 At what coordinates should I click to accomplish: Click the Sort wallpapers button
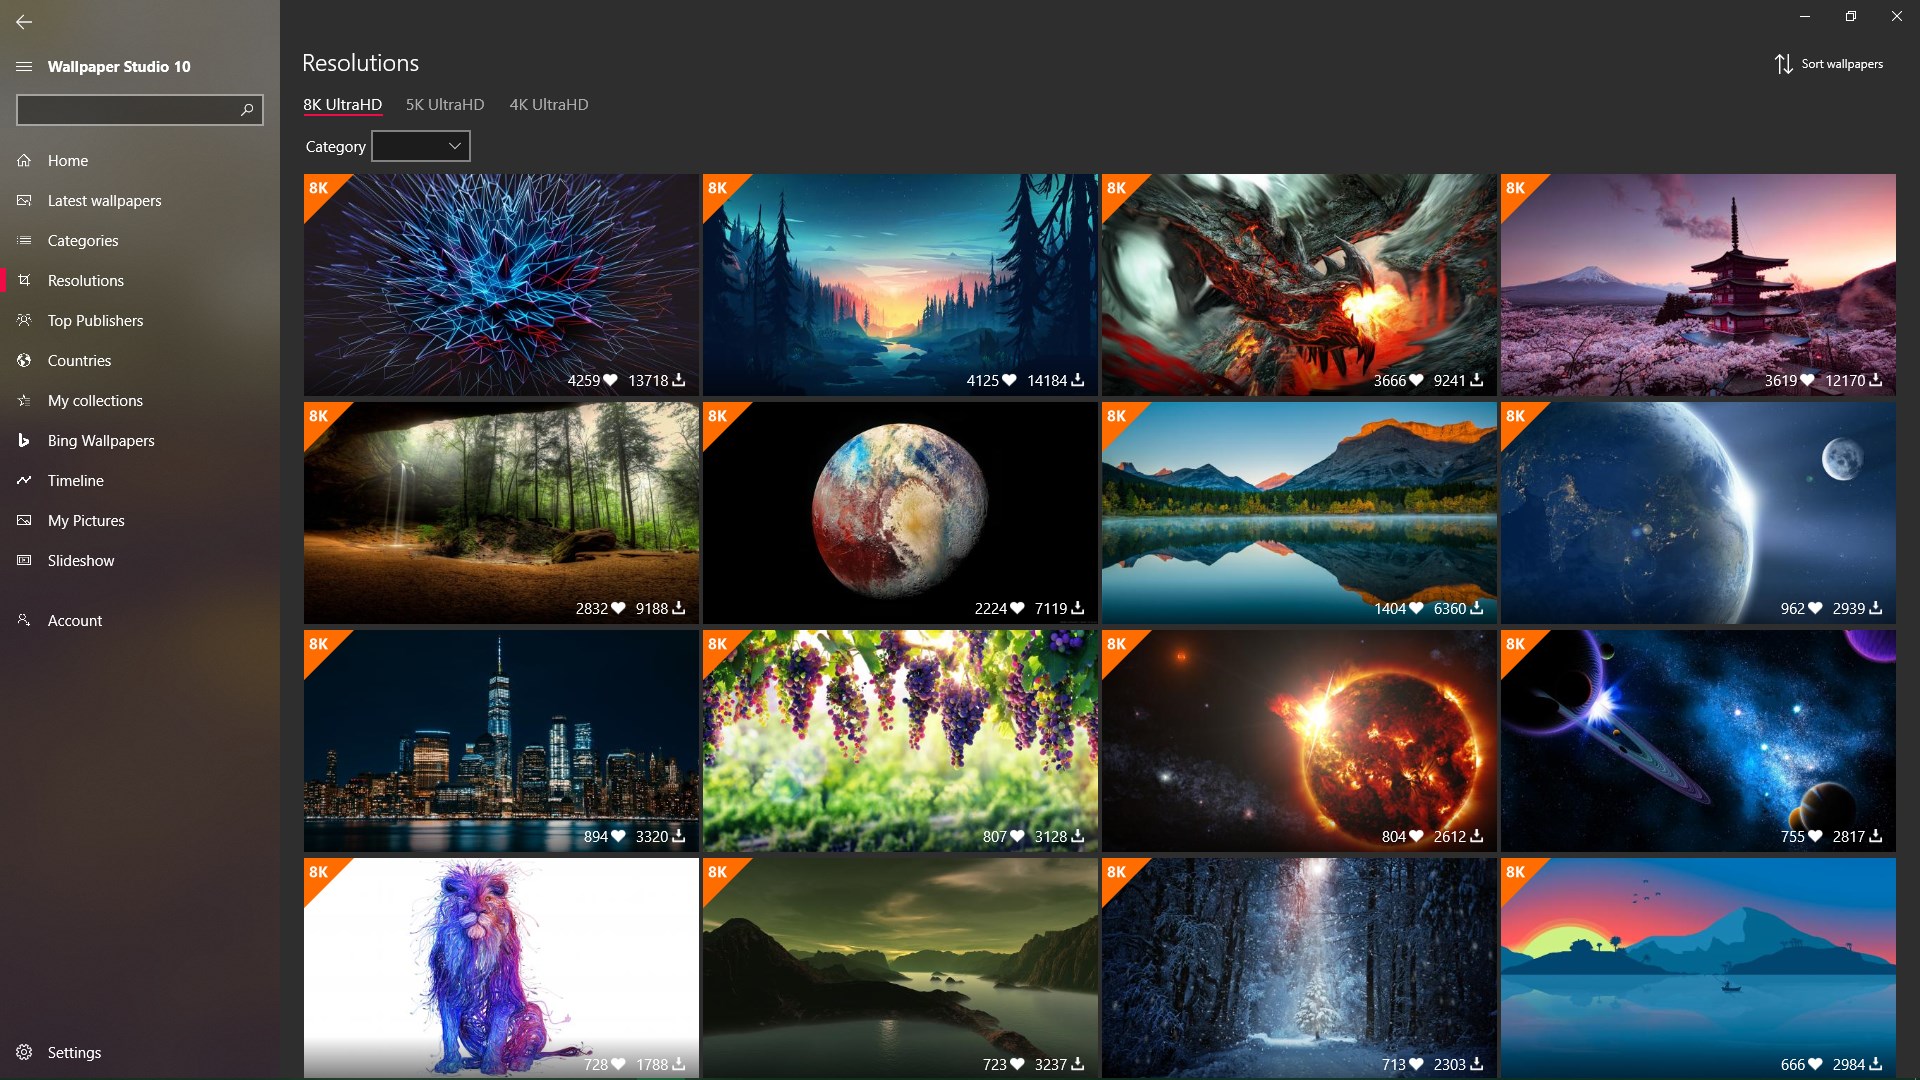(x=1841, y=64)
